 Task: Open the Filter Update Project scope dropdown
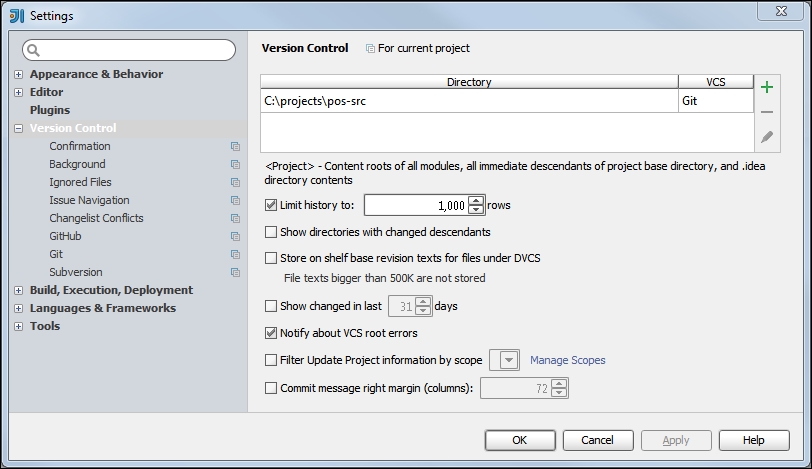508,360
